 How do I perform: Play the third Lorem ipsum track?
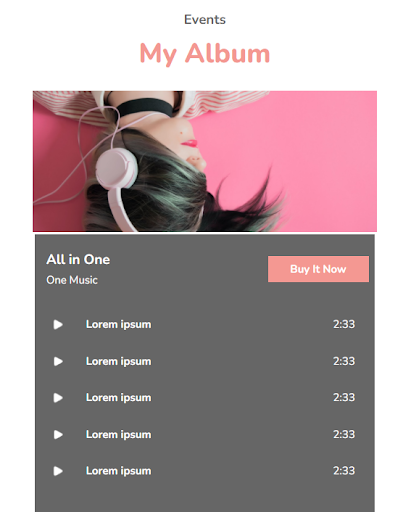click(58, 398)
